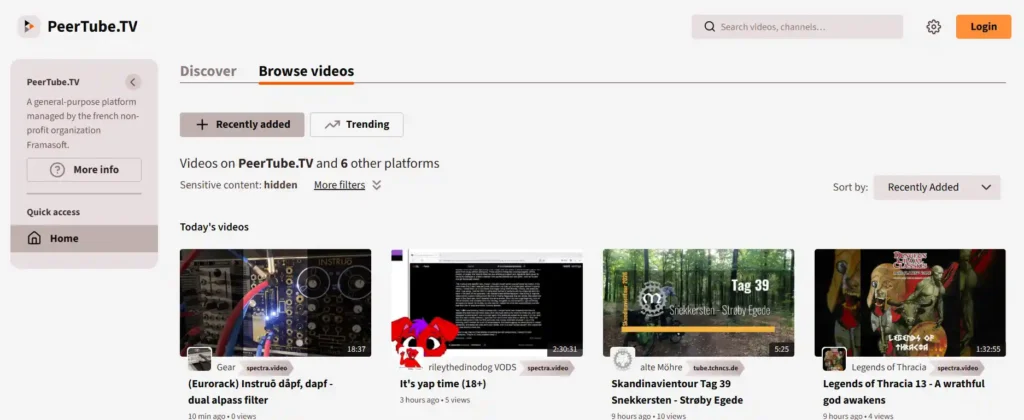Click the orange Login button
This screenshot has width=1024, height=420.
tap(984, 27)
